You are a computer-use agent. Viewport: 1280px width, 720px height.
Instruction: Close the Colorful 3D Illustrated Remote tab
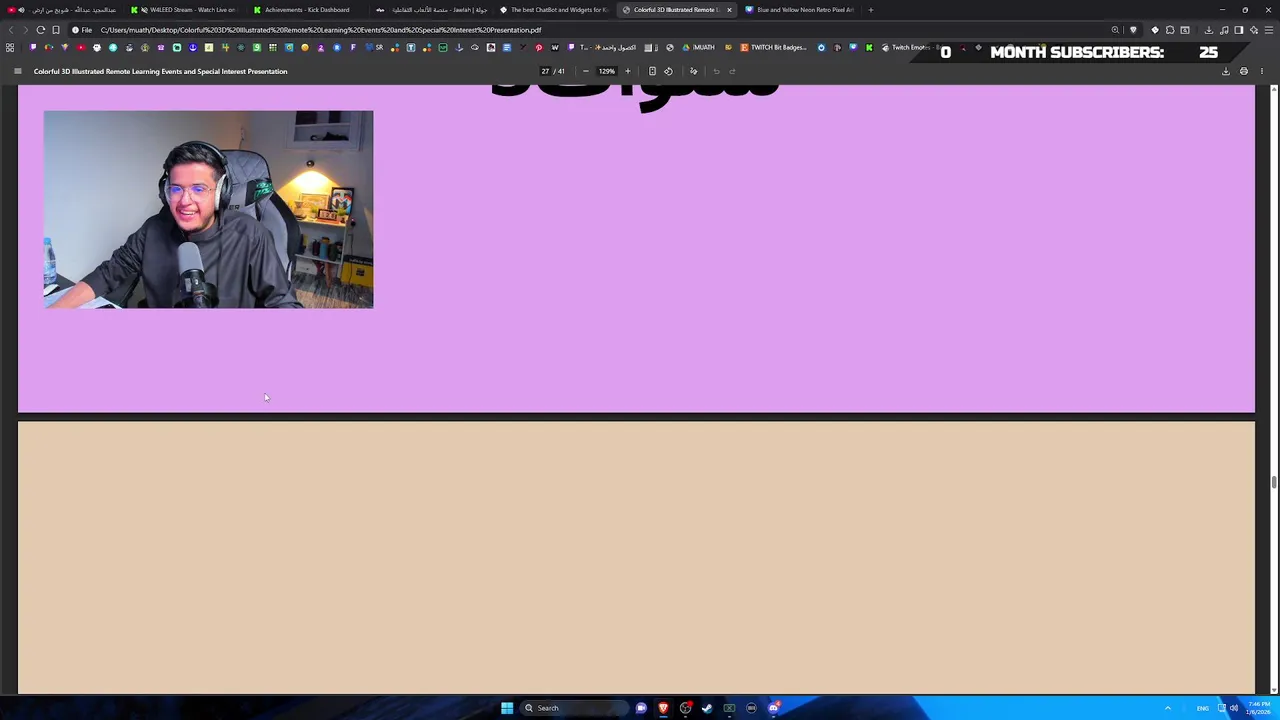click(729, 10)
